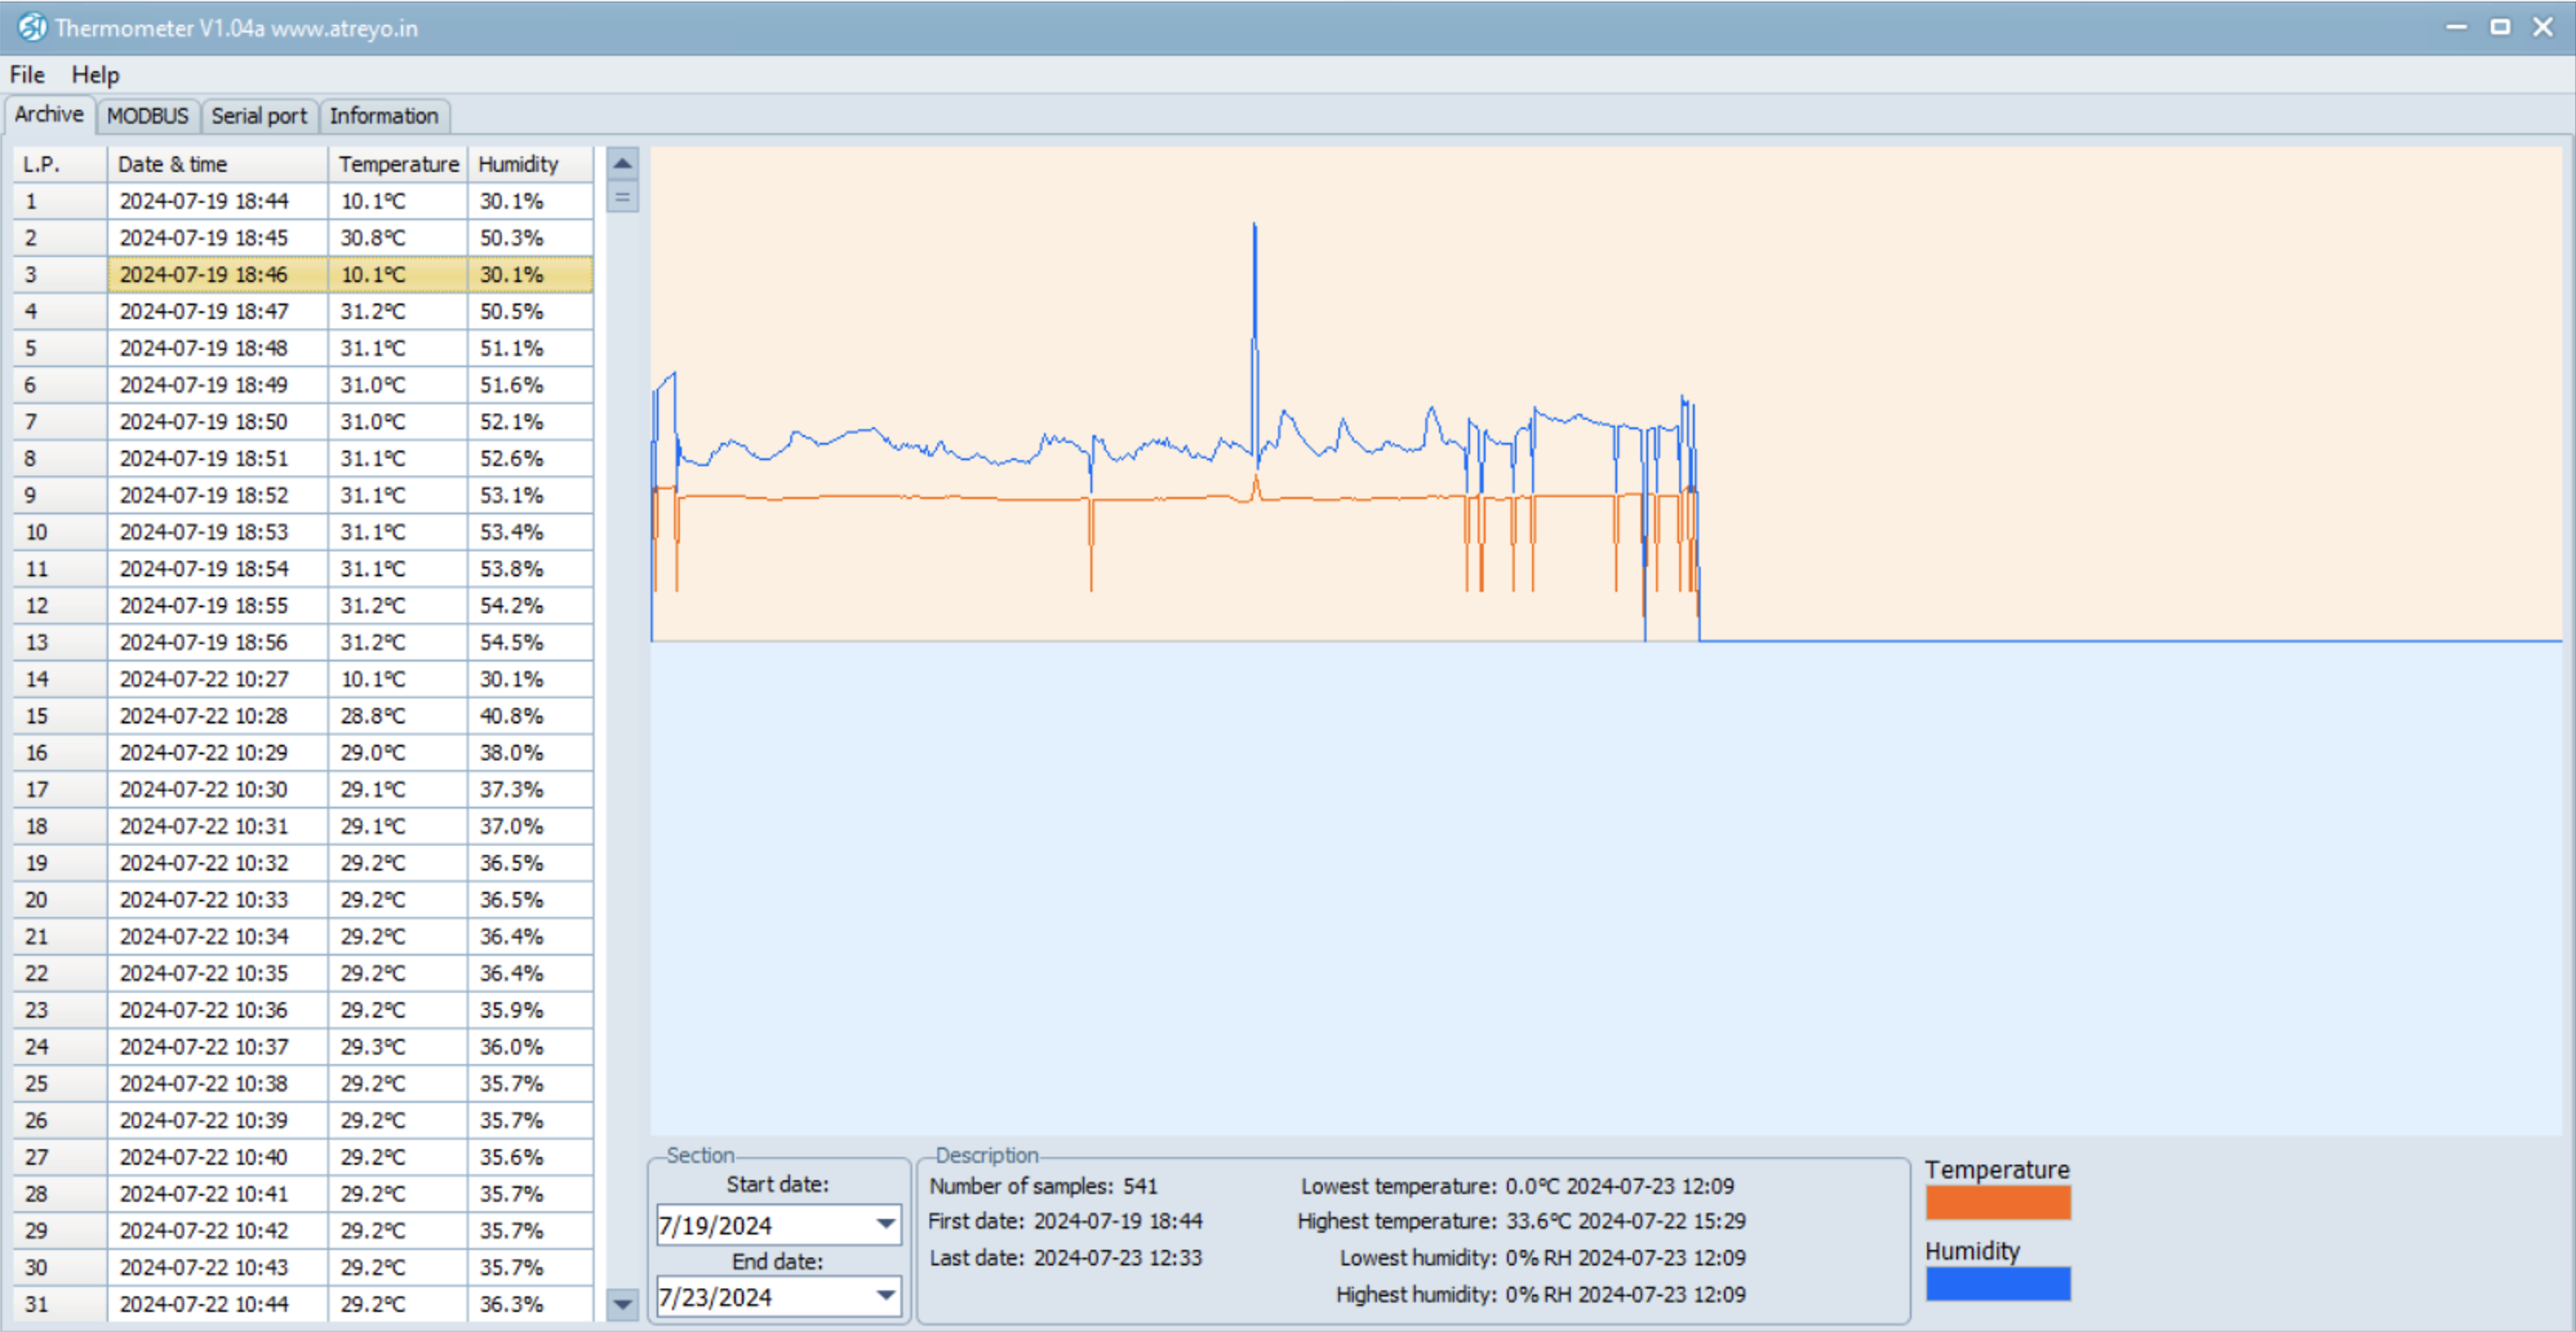Select row 21 dated 2024-07-22 10:34
Screen dimensions: 2576x1332
point(302,937)
